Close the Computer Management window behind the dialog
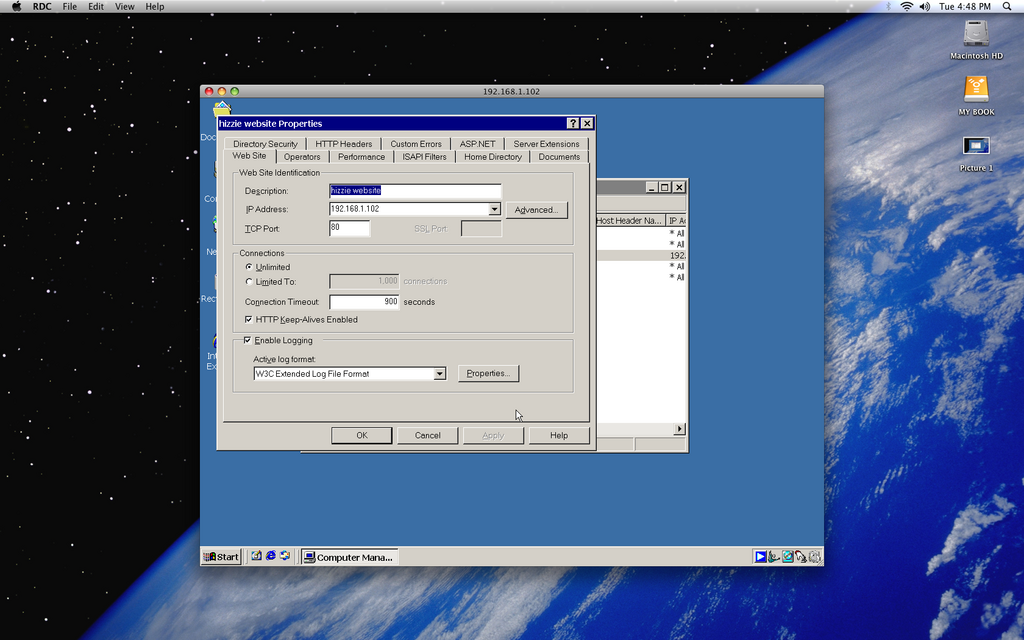Viewport: 1024px width, 640px height. [x=679, y=187]
